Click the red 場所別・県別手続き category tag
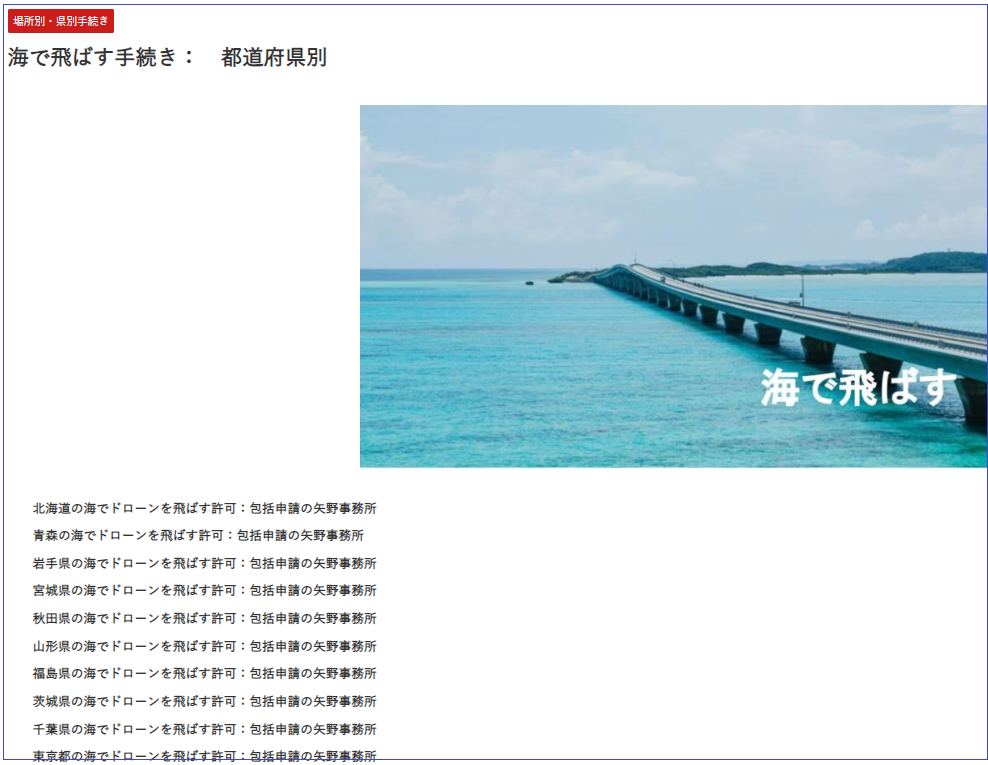The height and width of the screenshot is (765, 988). click(61, 21)
